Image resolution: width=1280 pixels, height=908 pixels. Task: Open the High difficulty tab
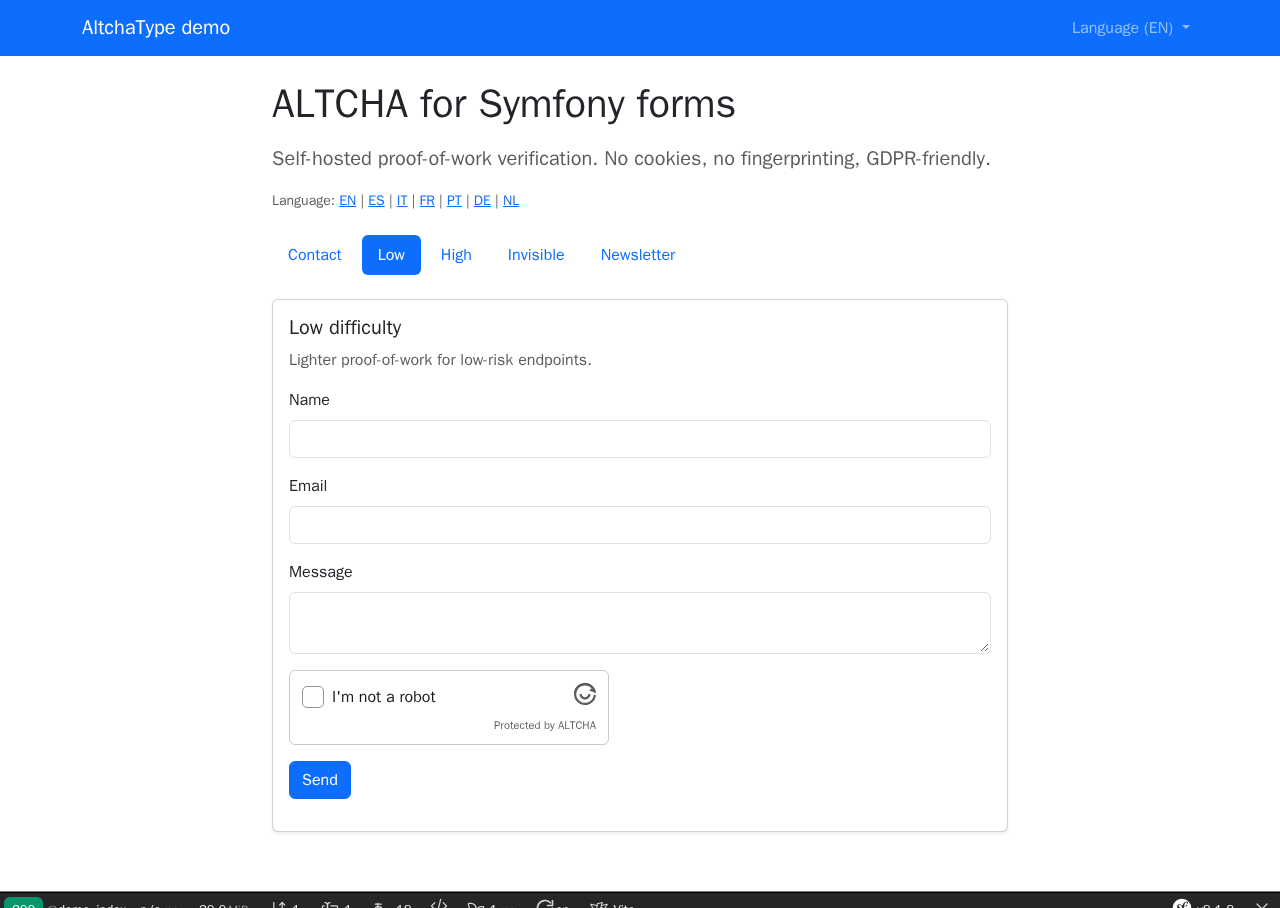456,255
